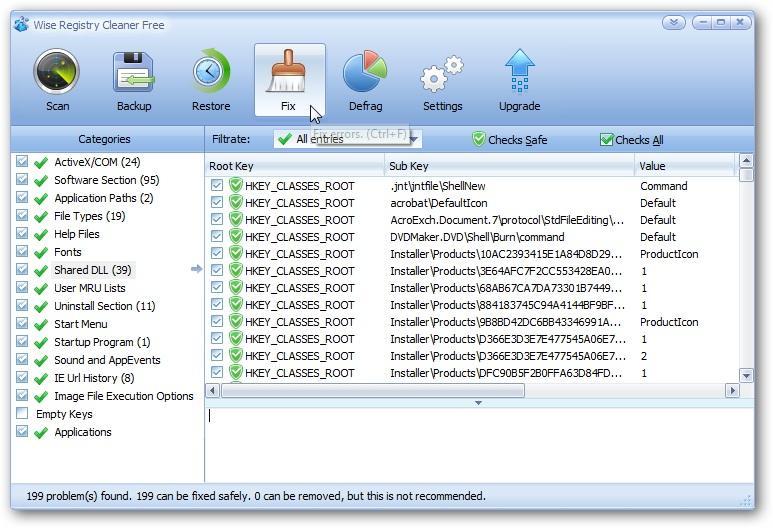Viewport: 773px width, 528px height.
Task: Uncheck the IE Url History (8) checkbox
Action: [22, 377]
